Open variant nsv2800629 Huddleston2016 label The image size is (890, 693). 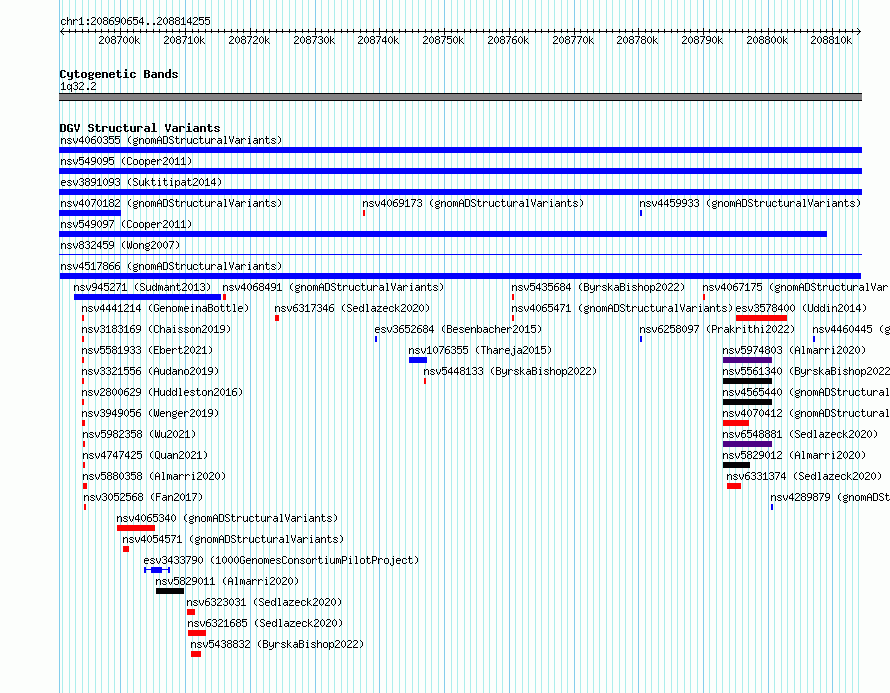coord(162,392)
